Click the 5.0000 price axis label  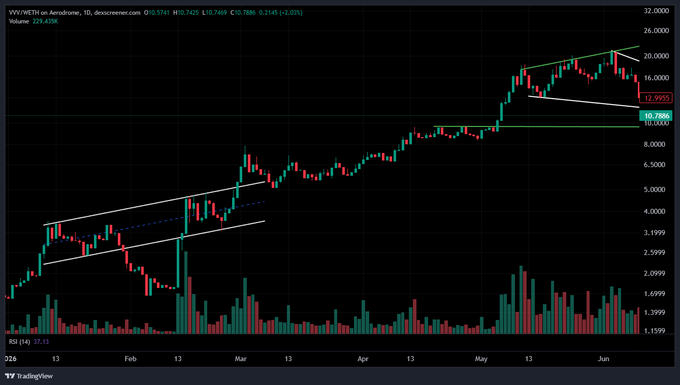pyautogui.click(x=654, y=189)
